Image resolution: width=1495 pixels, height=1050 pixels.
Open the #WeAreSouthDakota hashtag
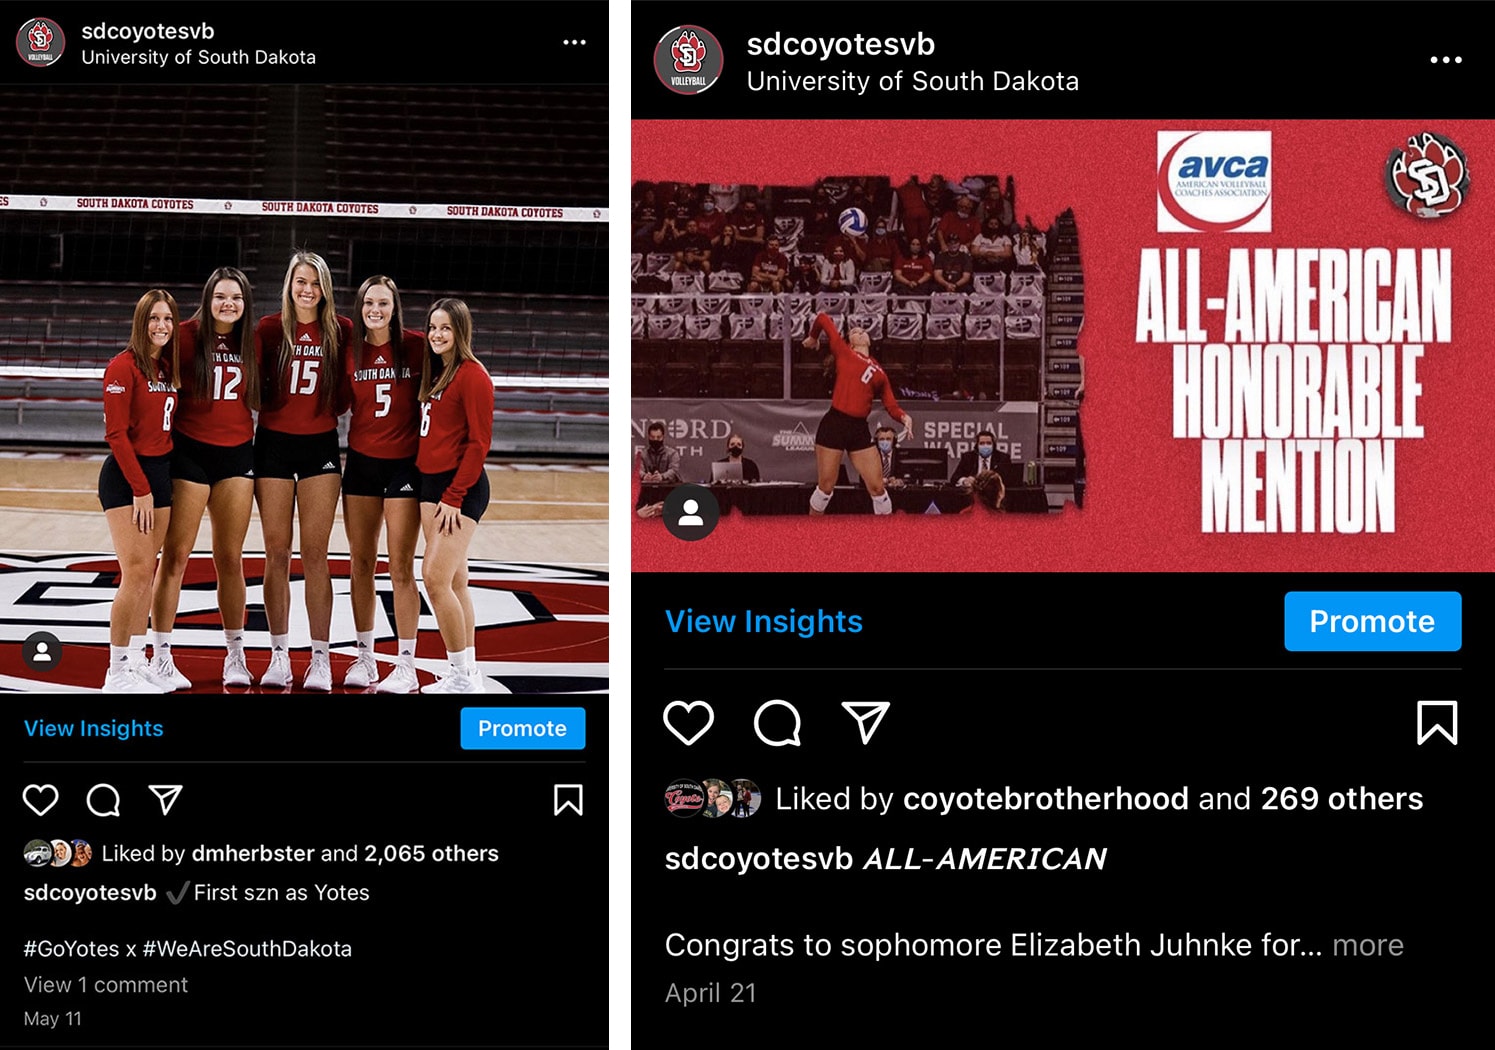pos(247,949)
